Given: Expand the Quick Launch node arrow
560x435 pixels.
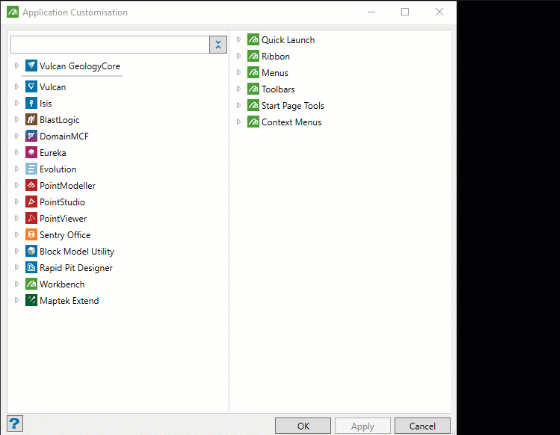Looking at the screenshot, I should click(239, 39).
